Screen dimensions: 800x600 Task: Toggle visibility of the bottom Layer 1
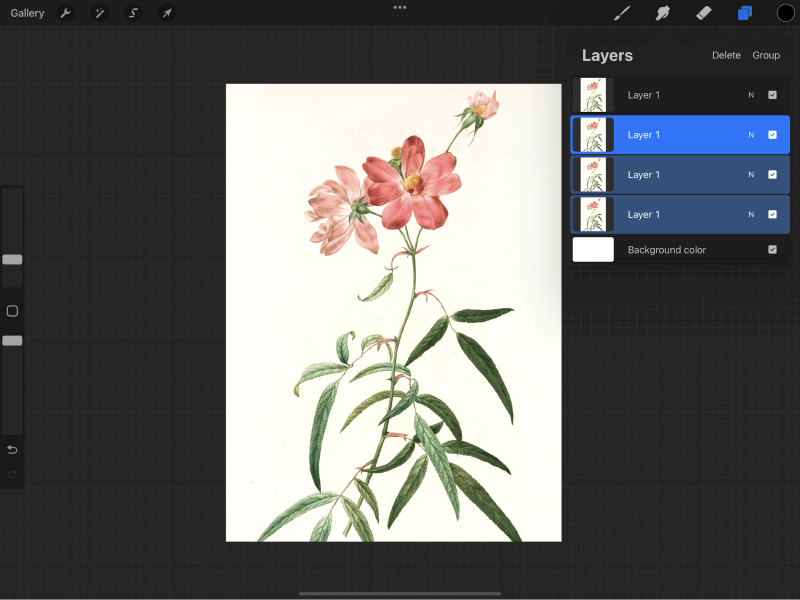[772, 214]
